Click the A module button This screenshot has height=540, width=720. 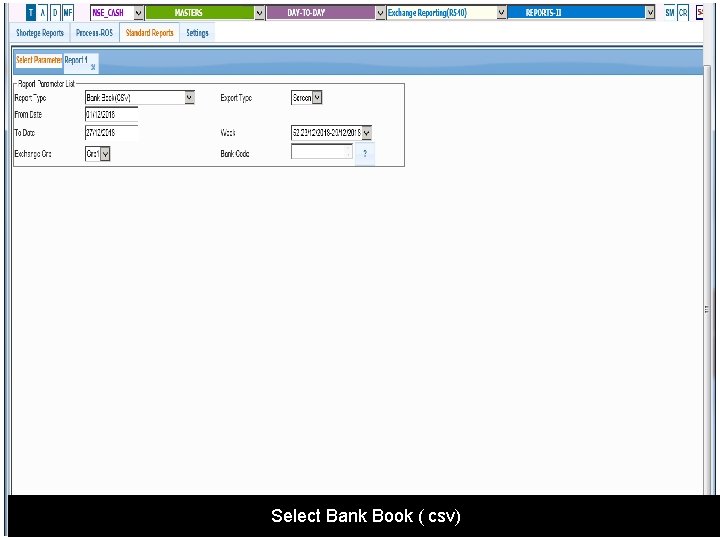(x=43, y=13)
